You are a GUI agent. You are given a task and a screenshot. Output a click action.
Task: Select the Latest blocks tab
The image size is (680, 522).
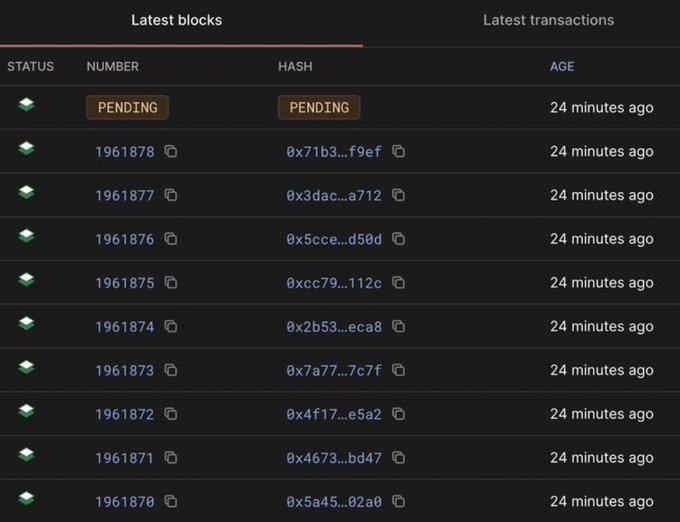point(177,20)
